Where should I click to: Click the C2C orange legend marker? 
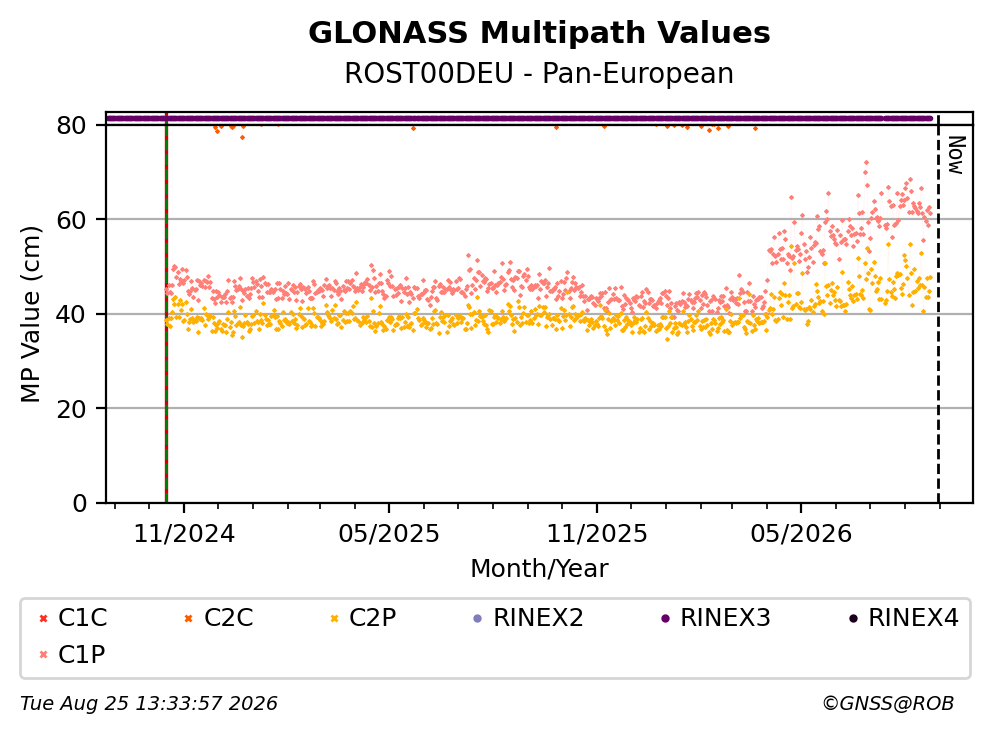point(188,618)
